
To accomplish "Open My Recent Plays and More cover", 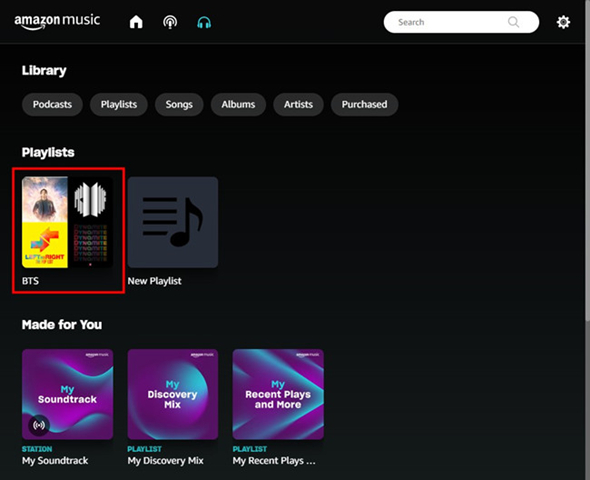I will coord(278,394).
